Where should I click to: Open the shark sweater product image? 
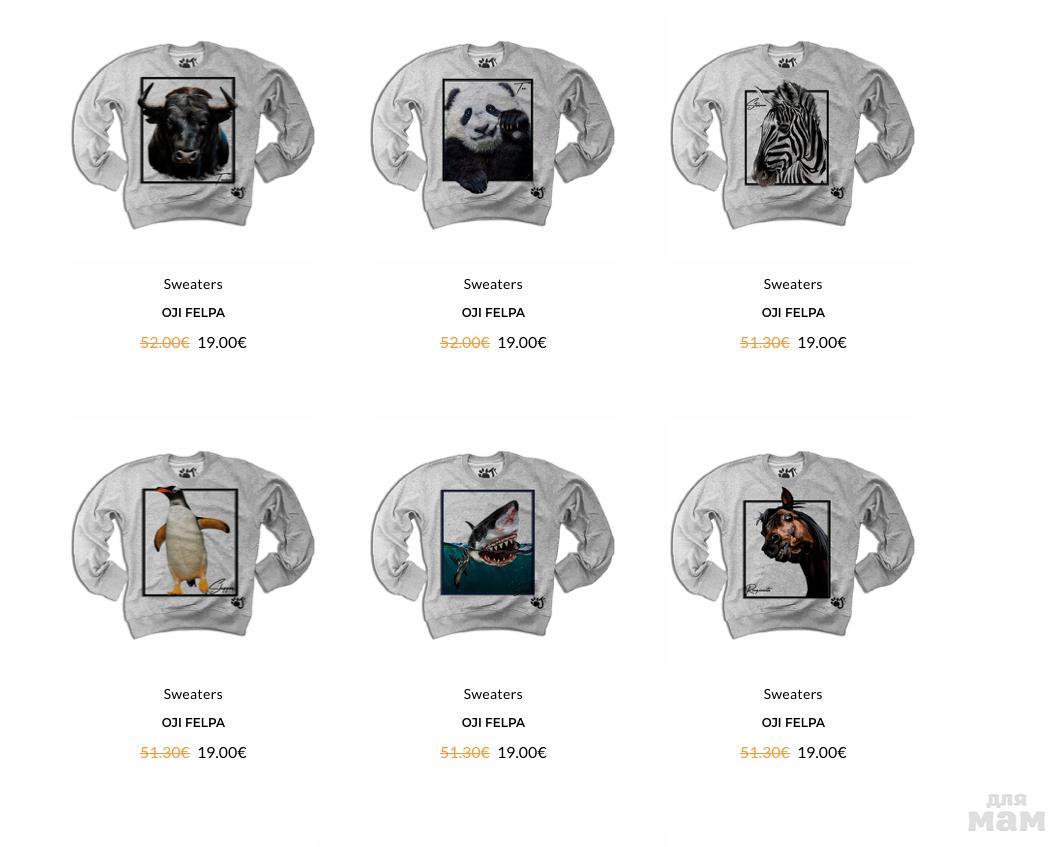tap(493, 545)
